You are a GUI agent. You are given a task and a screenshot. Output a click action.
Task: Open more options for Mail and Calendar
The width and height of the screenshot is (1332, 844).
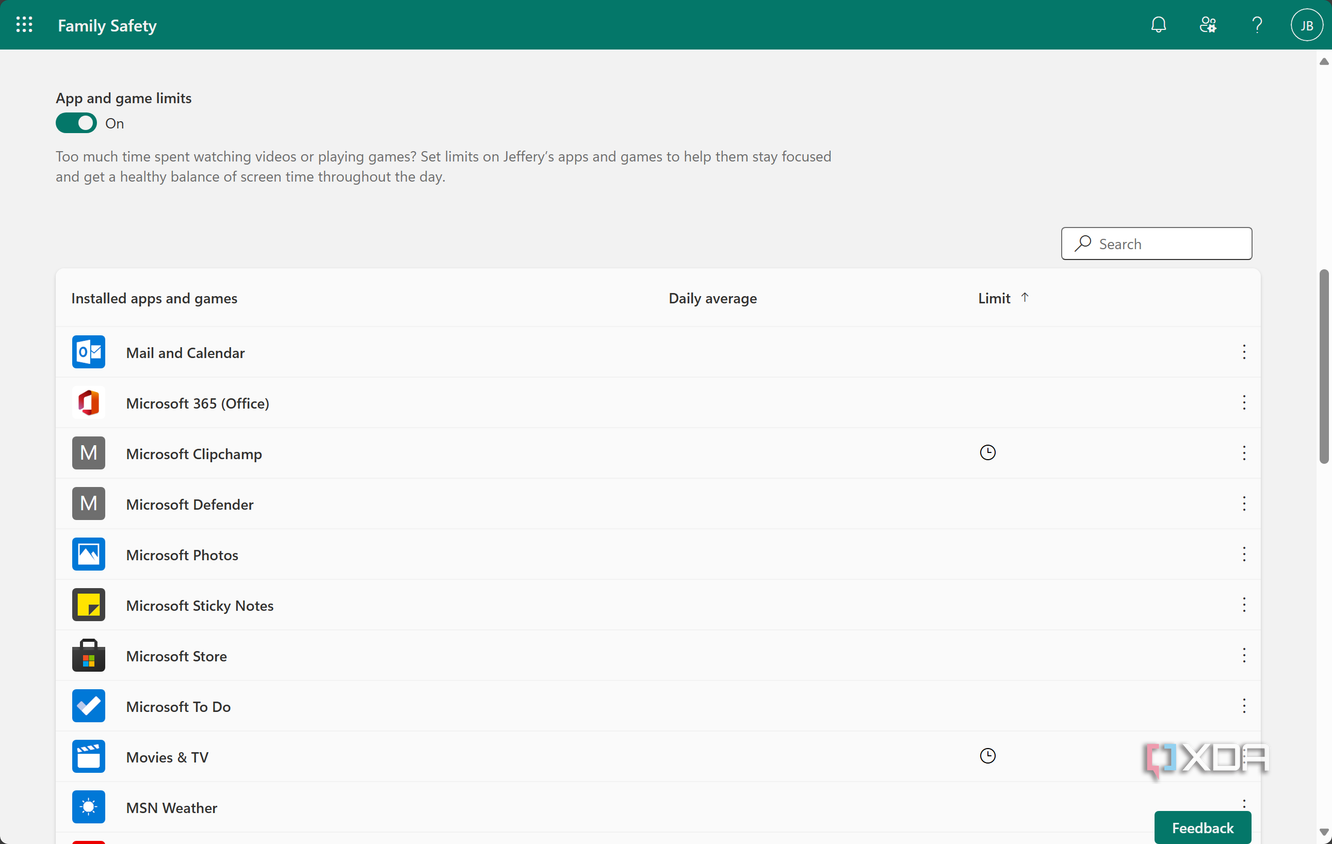[x=1244, y=352]
